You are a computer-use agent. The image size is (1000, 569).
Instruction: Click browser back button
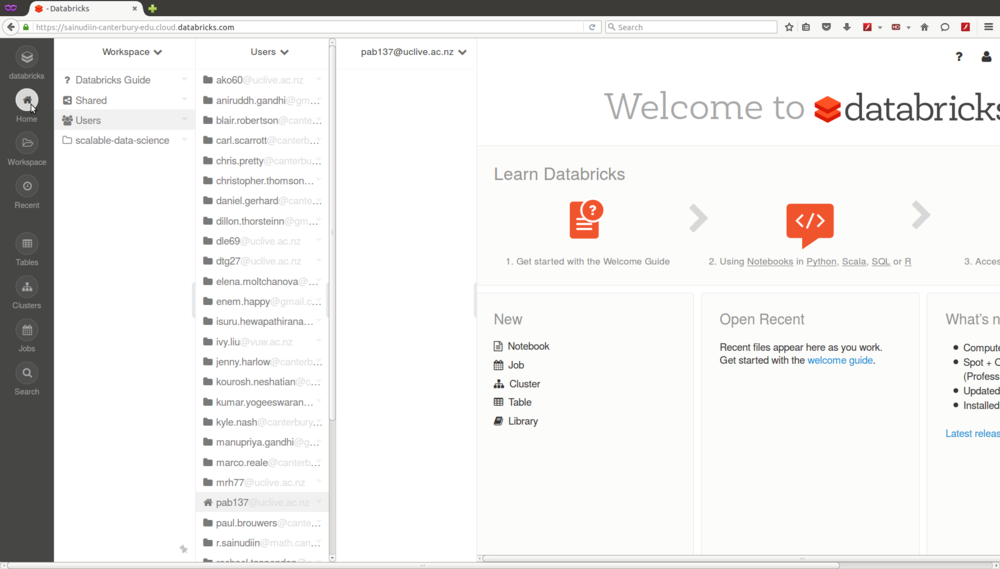click(11, 27)
